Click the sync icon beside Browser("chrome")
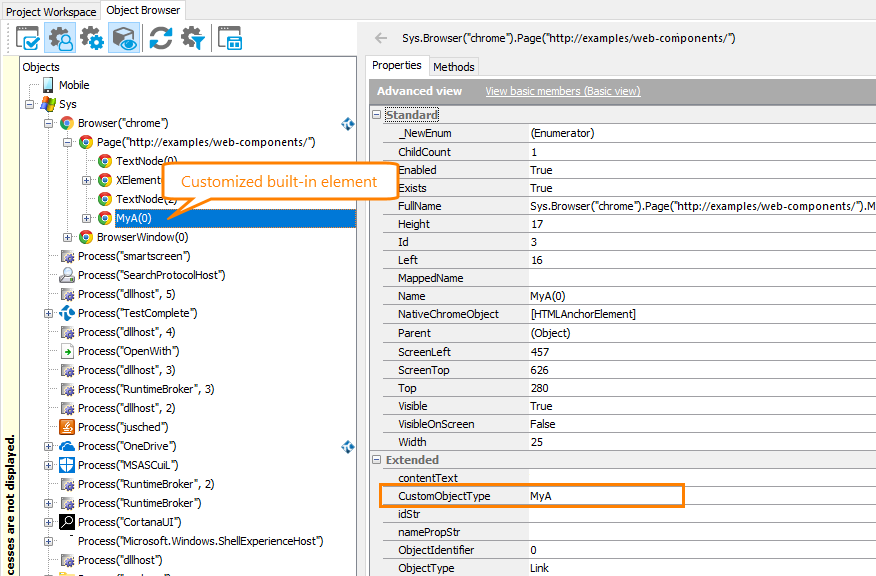This screenshot has width=876, height=576. pyautogui.click(x=348, y=124)
